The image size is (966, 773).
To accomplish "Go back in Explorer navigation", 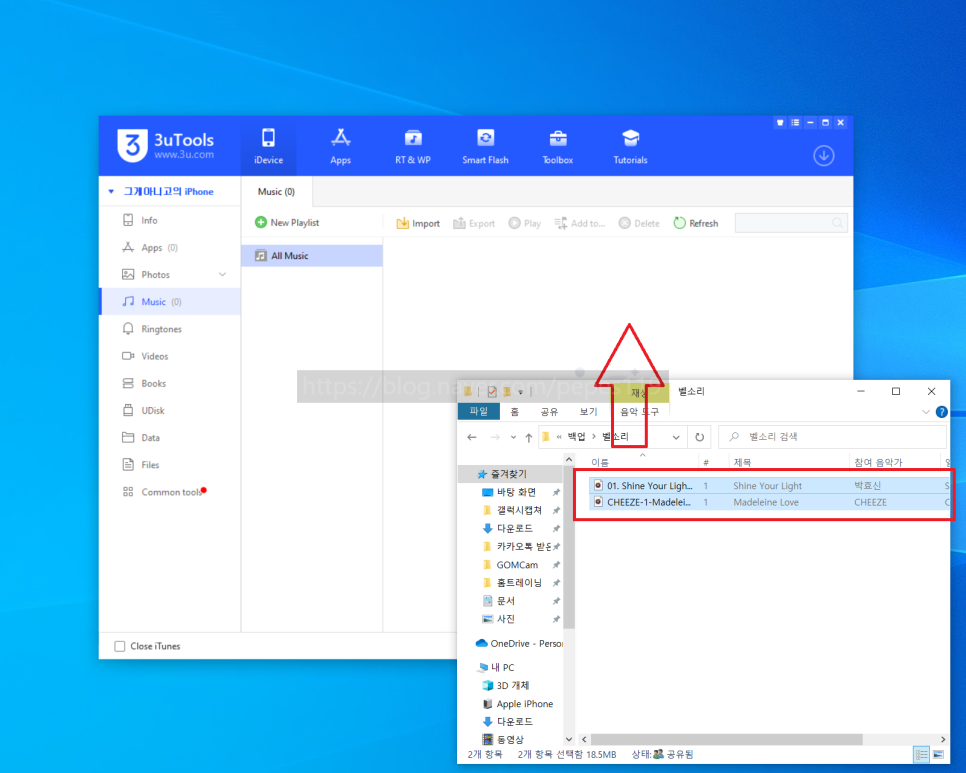I will pyautogui.click(x=472, y=437).
